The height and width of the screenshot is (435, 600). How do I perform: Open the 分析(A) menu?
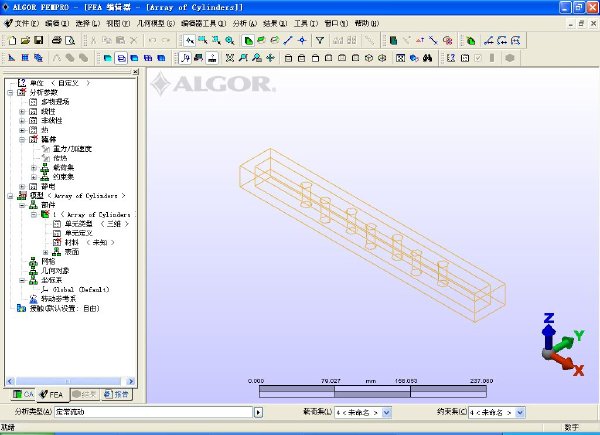245,23
